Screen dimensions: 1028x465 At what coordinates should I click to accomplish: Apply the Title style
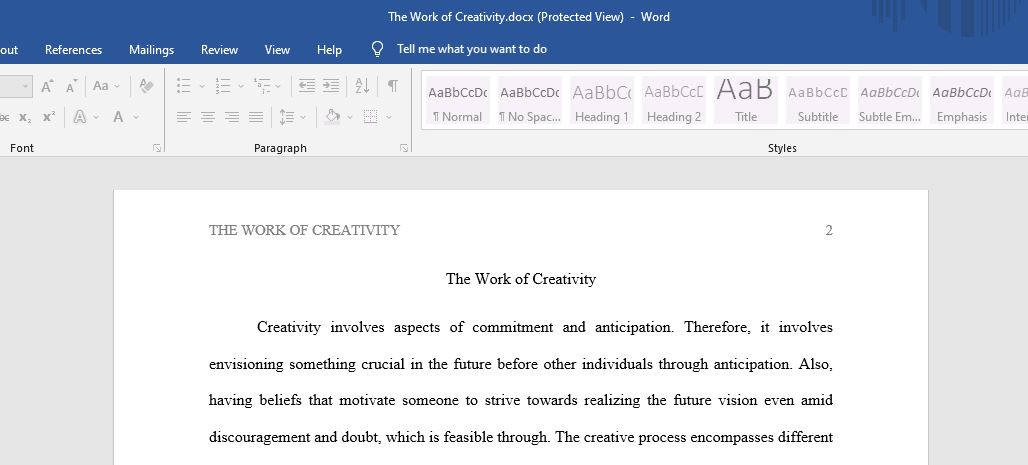click(x=745, y=100)
